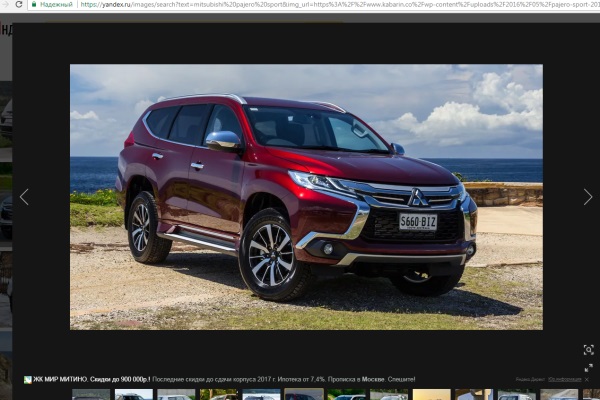
Task: Select the first thumbnail in the bottom strip
Action: 91,395
